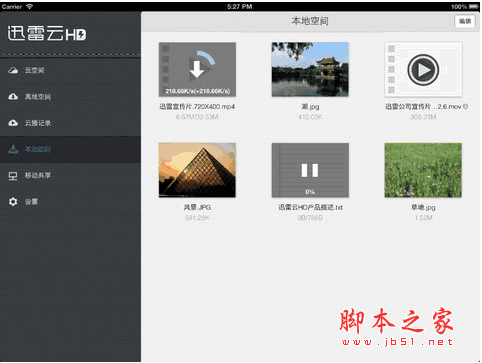The width and height of the screenshot is (482, 363).
Task: Click the filename 迅雷公司宣传片...2.6.mov
Action: point(423,107)
